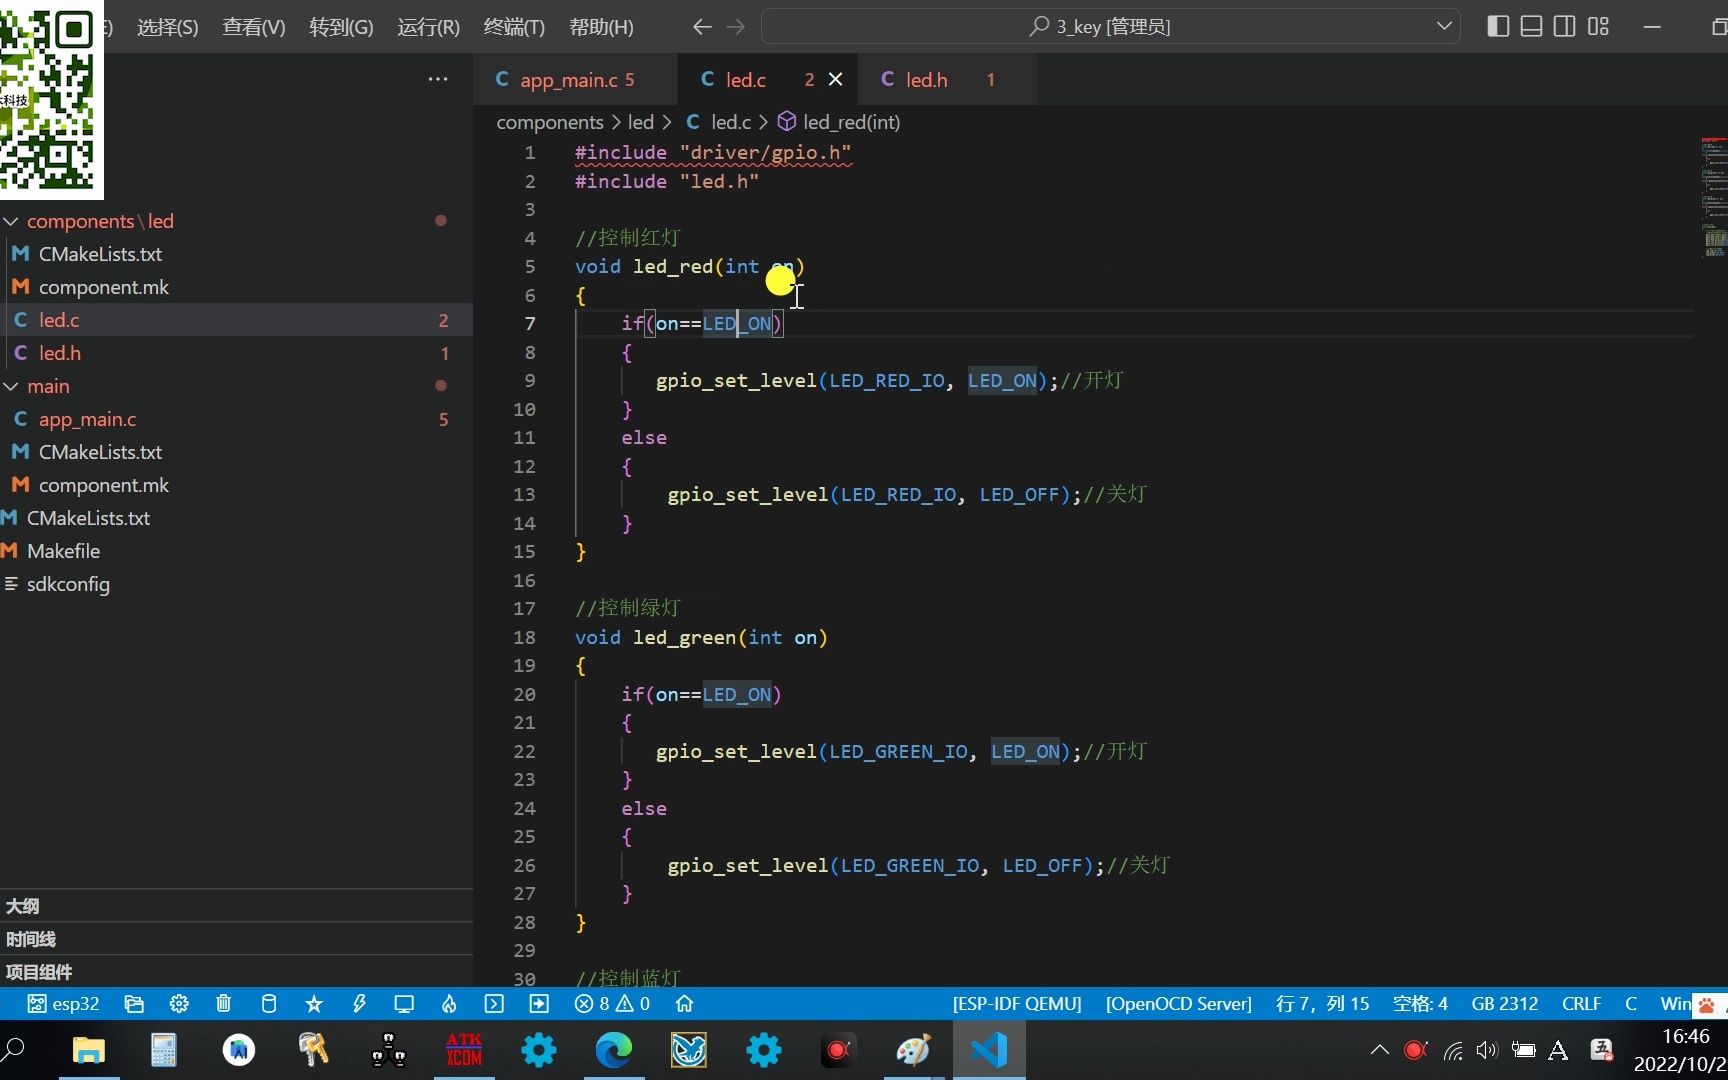Click the lightning flash device icon

[x=359, y=1003]
